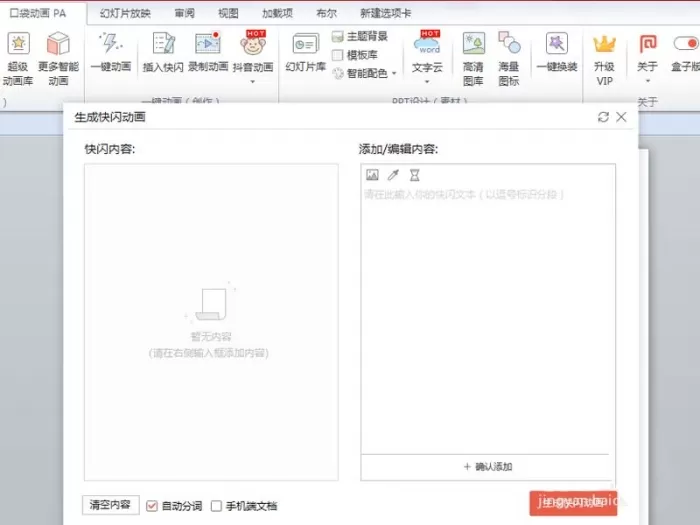
Task: Toggle the 盒子版 switch
Action: point(686,43)
